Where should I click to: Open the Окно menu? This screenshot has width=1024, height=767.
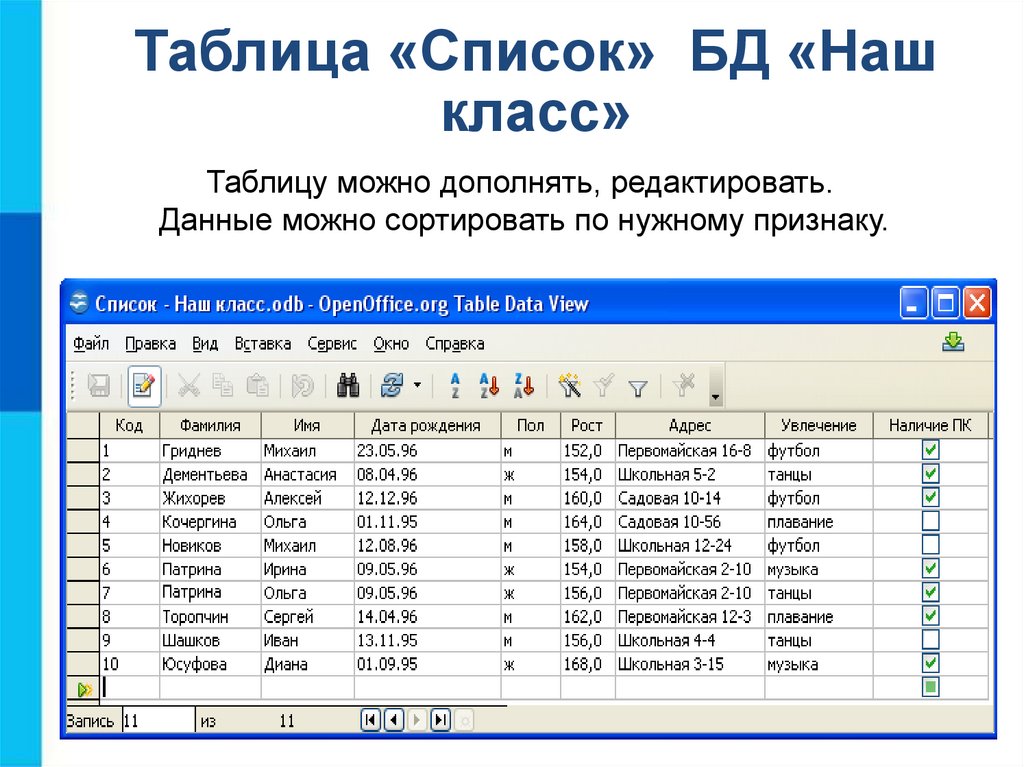click(x=391, y=344)
